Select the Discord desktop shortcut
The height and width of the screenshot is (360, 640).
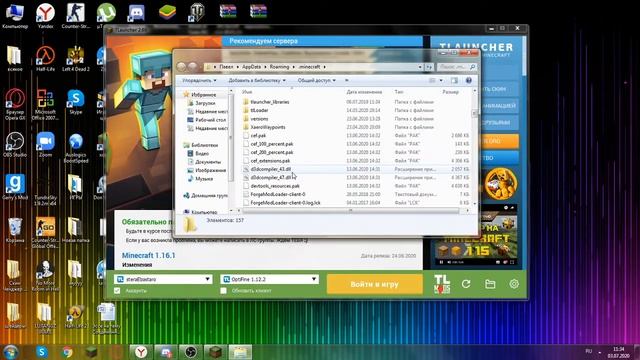(x=136, y=13)
